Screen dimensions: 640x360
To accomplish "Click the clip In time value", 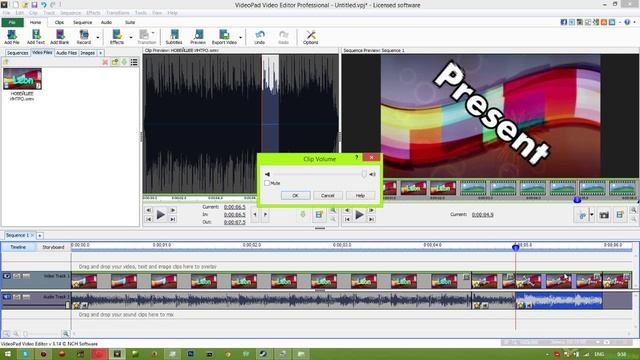I will click(x=235, y=215).
